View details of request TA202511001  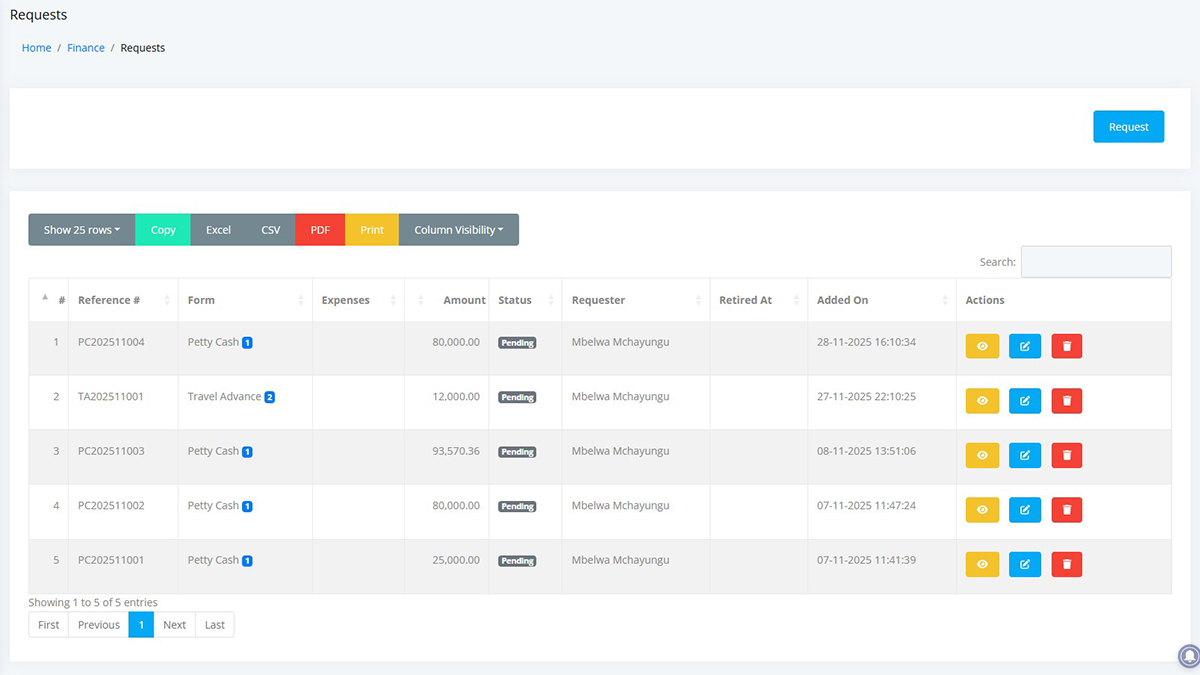[982, 401]
